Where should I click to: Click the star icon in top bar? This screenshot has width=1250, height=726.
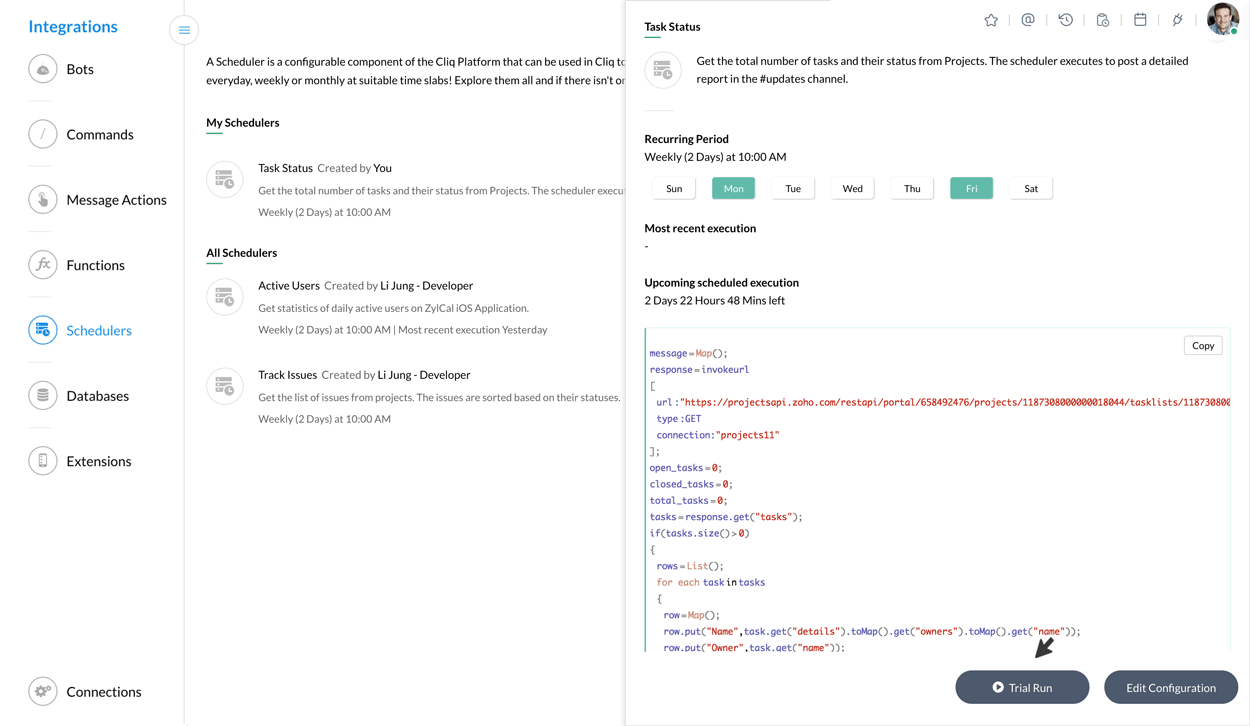(x=991, y=20)
